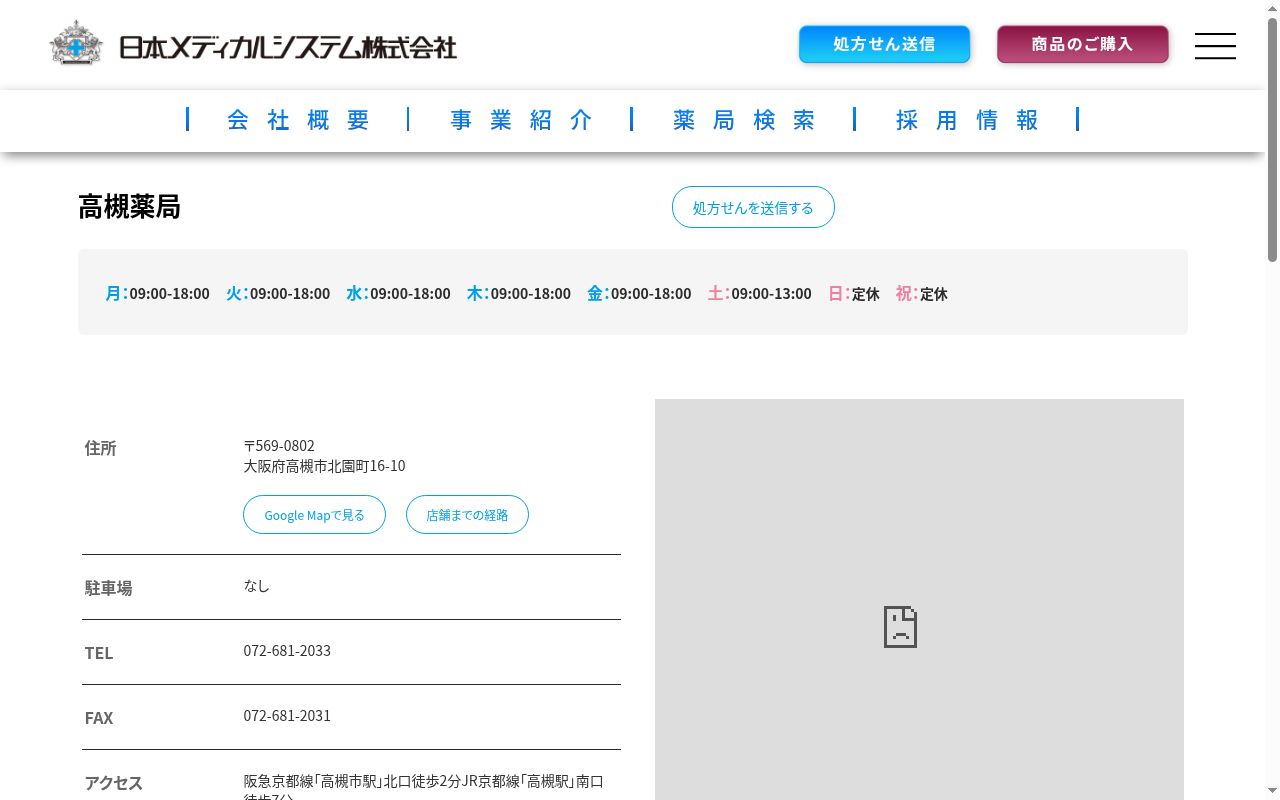Open the hamburger menu icon

click(x=1215, y=45)
